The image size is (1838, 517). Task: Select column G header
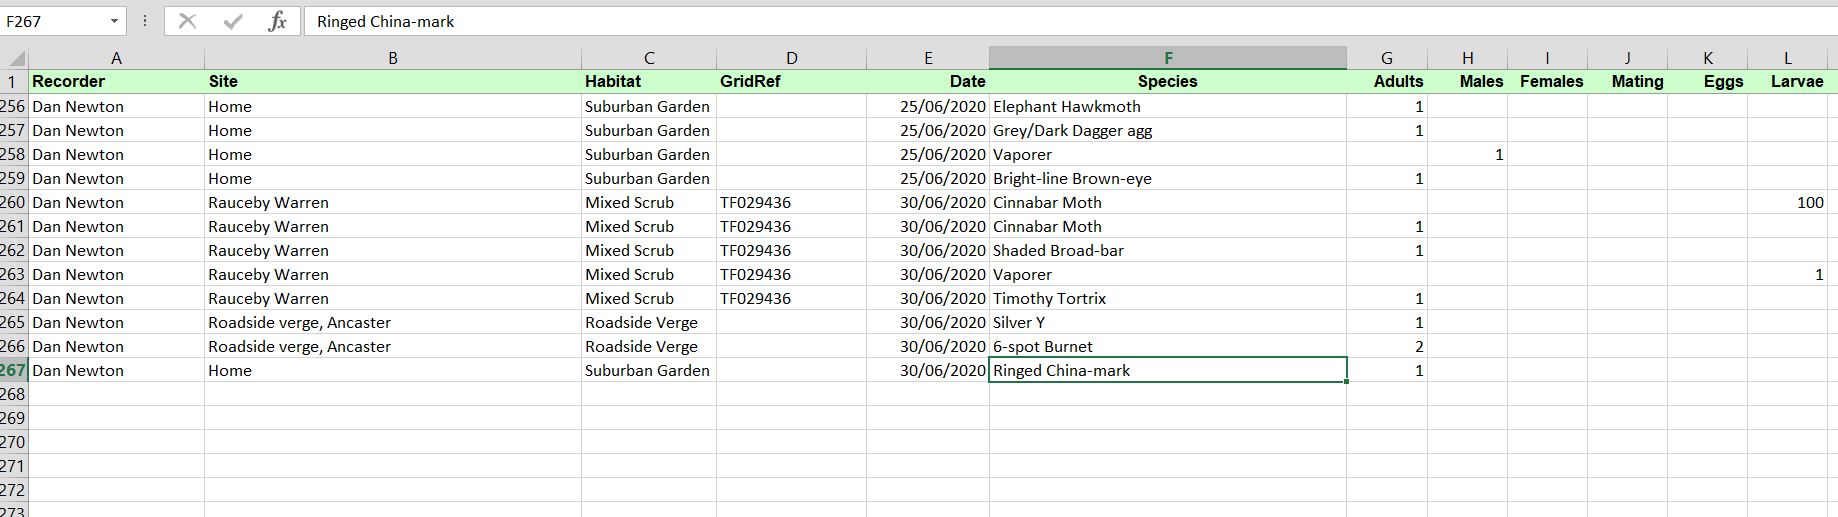pyautogui.click(x=1387, y=58)
